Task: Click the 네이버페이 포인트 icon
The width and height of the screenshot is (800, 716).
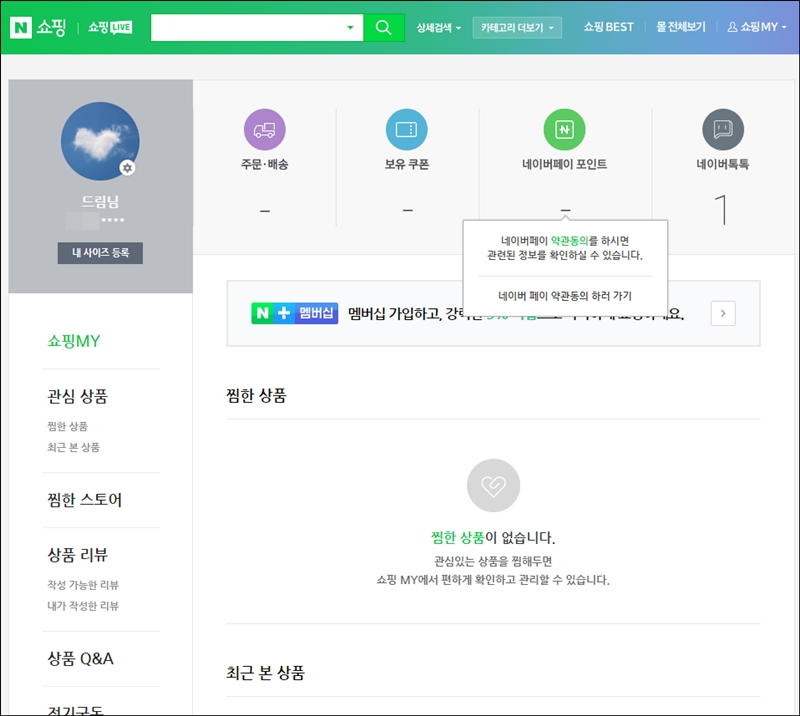Action: (564, 130)
